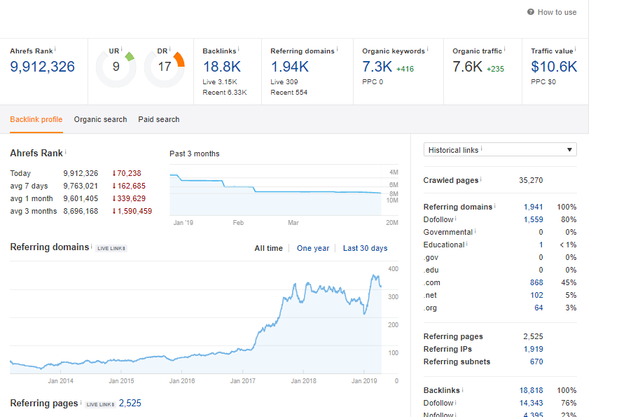The height and width of the screenshot is (417, 640).
Task: Click the LIVE LINKS badge by Referring domains
Action: coord(111,248)
